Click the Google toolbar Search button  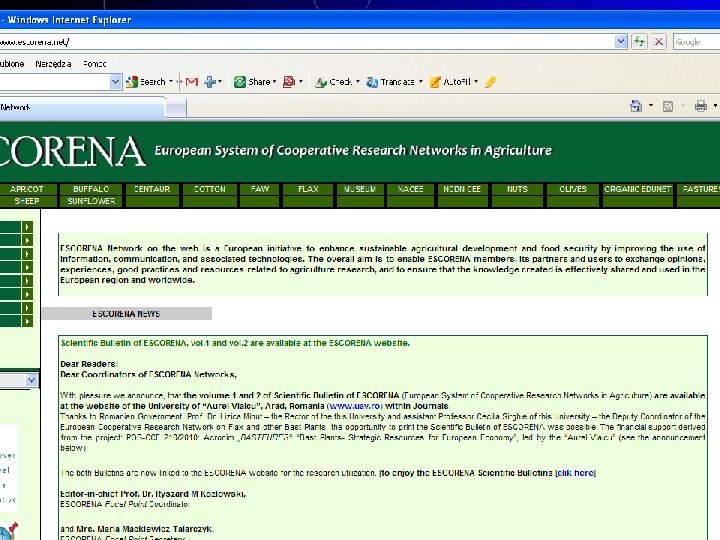point(146,82)
